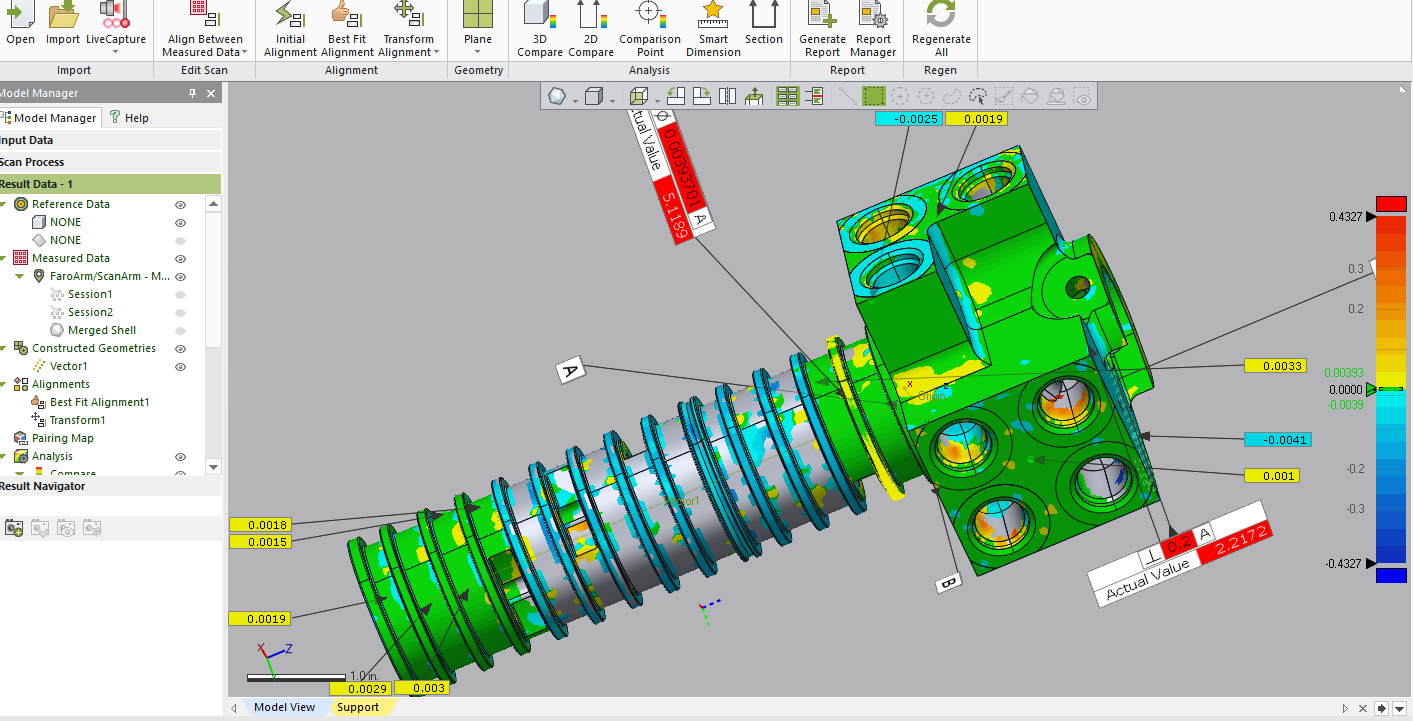Pin the Model Manager panel
The height and width of the screenshot is (721, 1413).
[x=193, y=93]
